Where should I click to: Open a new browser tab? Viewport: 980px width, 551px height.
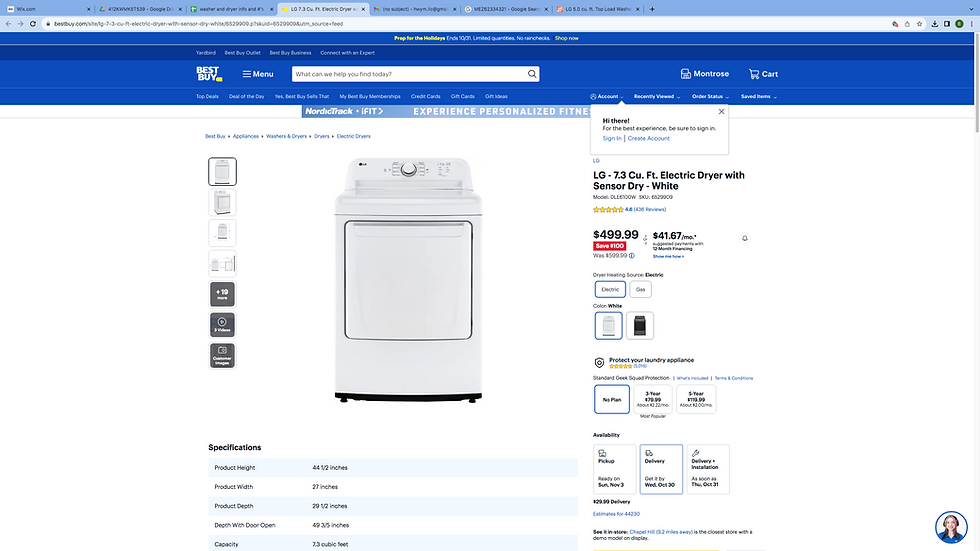coord(652,9)
